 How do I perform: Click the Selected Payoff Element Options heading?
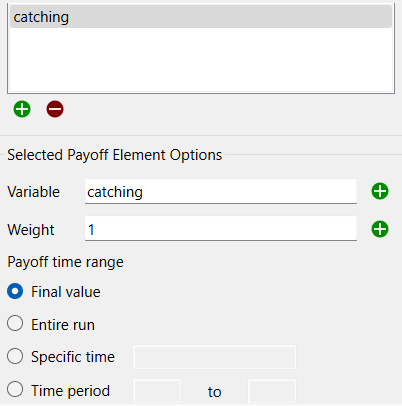(x=115, y=155)
